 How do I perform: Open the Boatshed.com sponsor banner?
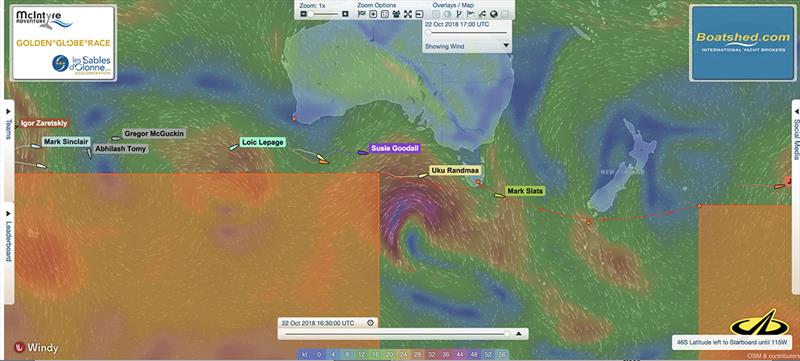(742, 43)
